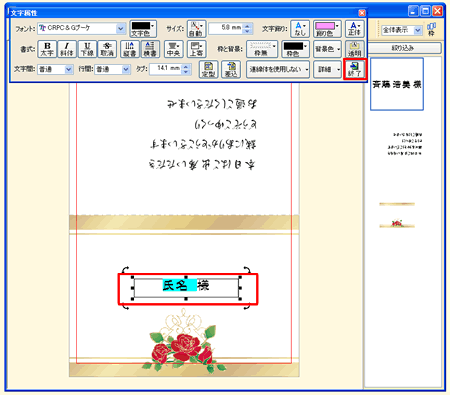
Task: Toggle underline (下線) formatting
Action: click(x=87, y=49)
